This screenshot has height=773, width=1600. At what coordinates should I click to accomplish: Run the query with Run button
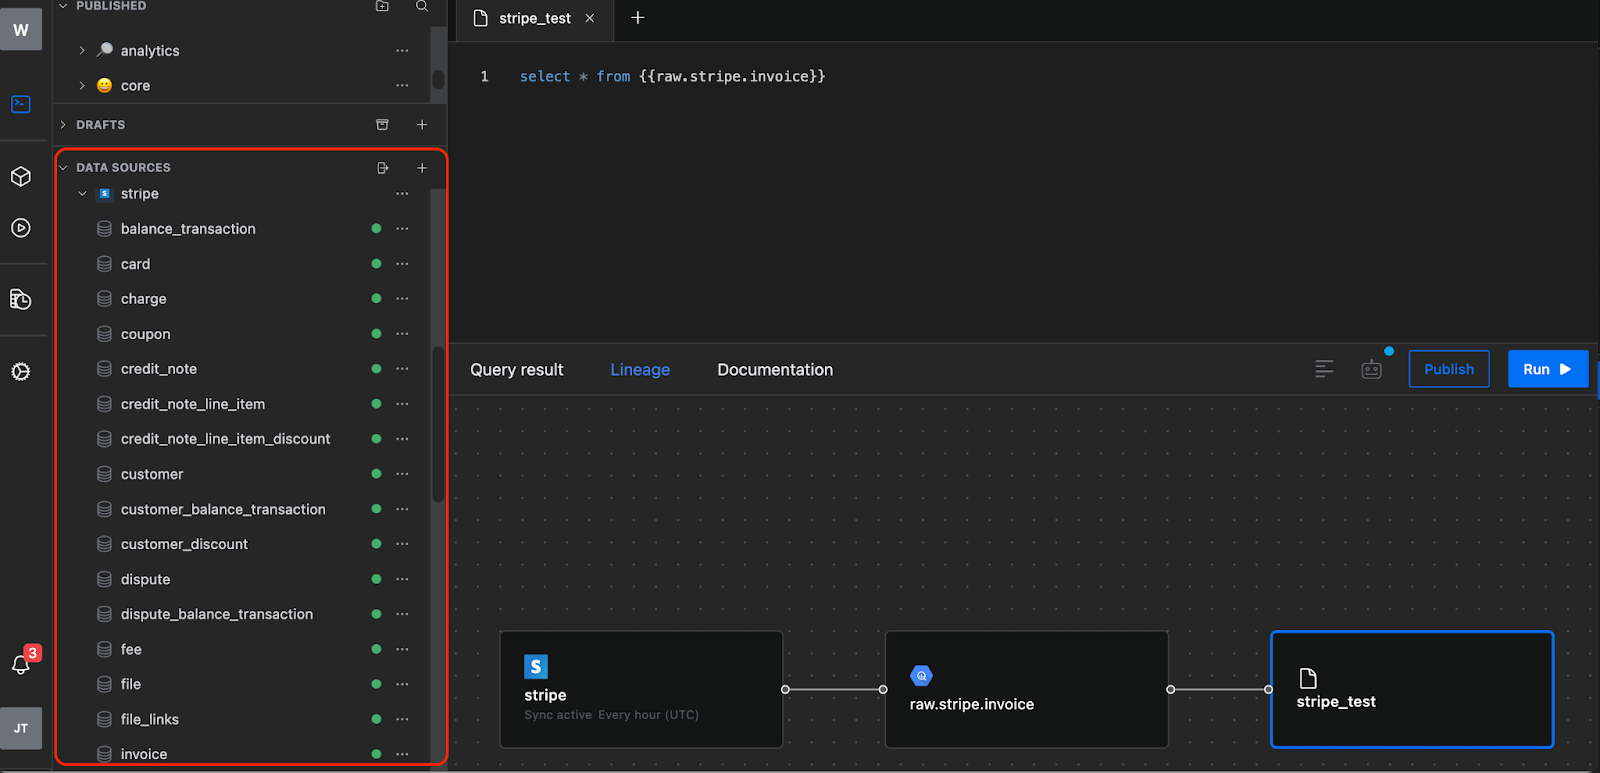(x=1547, y=369)
